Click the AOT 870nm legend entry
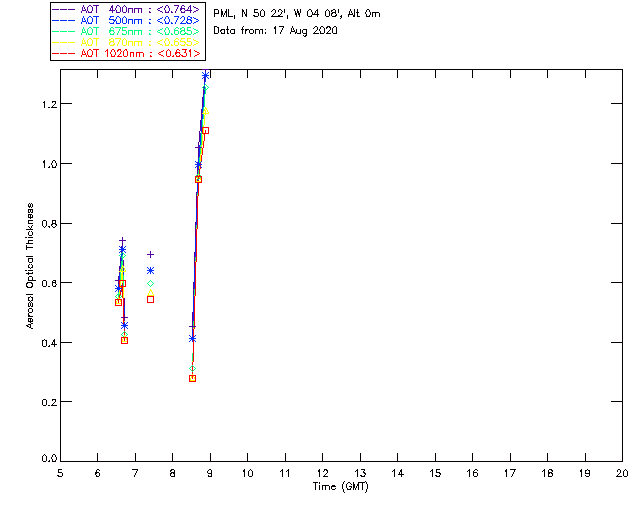 pyautogui.click(x=127, y=42)
